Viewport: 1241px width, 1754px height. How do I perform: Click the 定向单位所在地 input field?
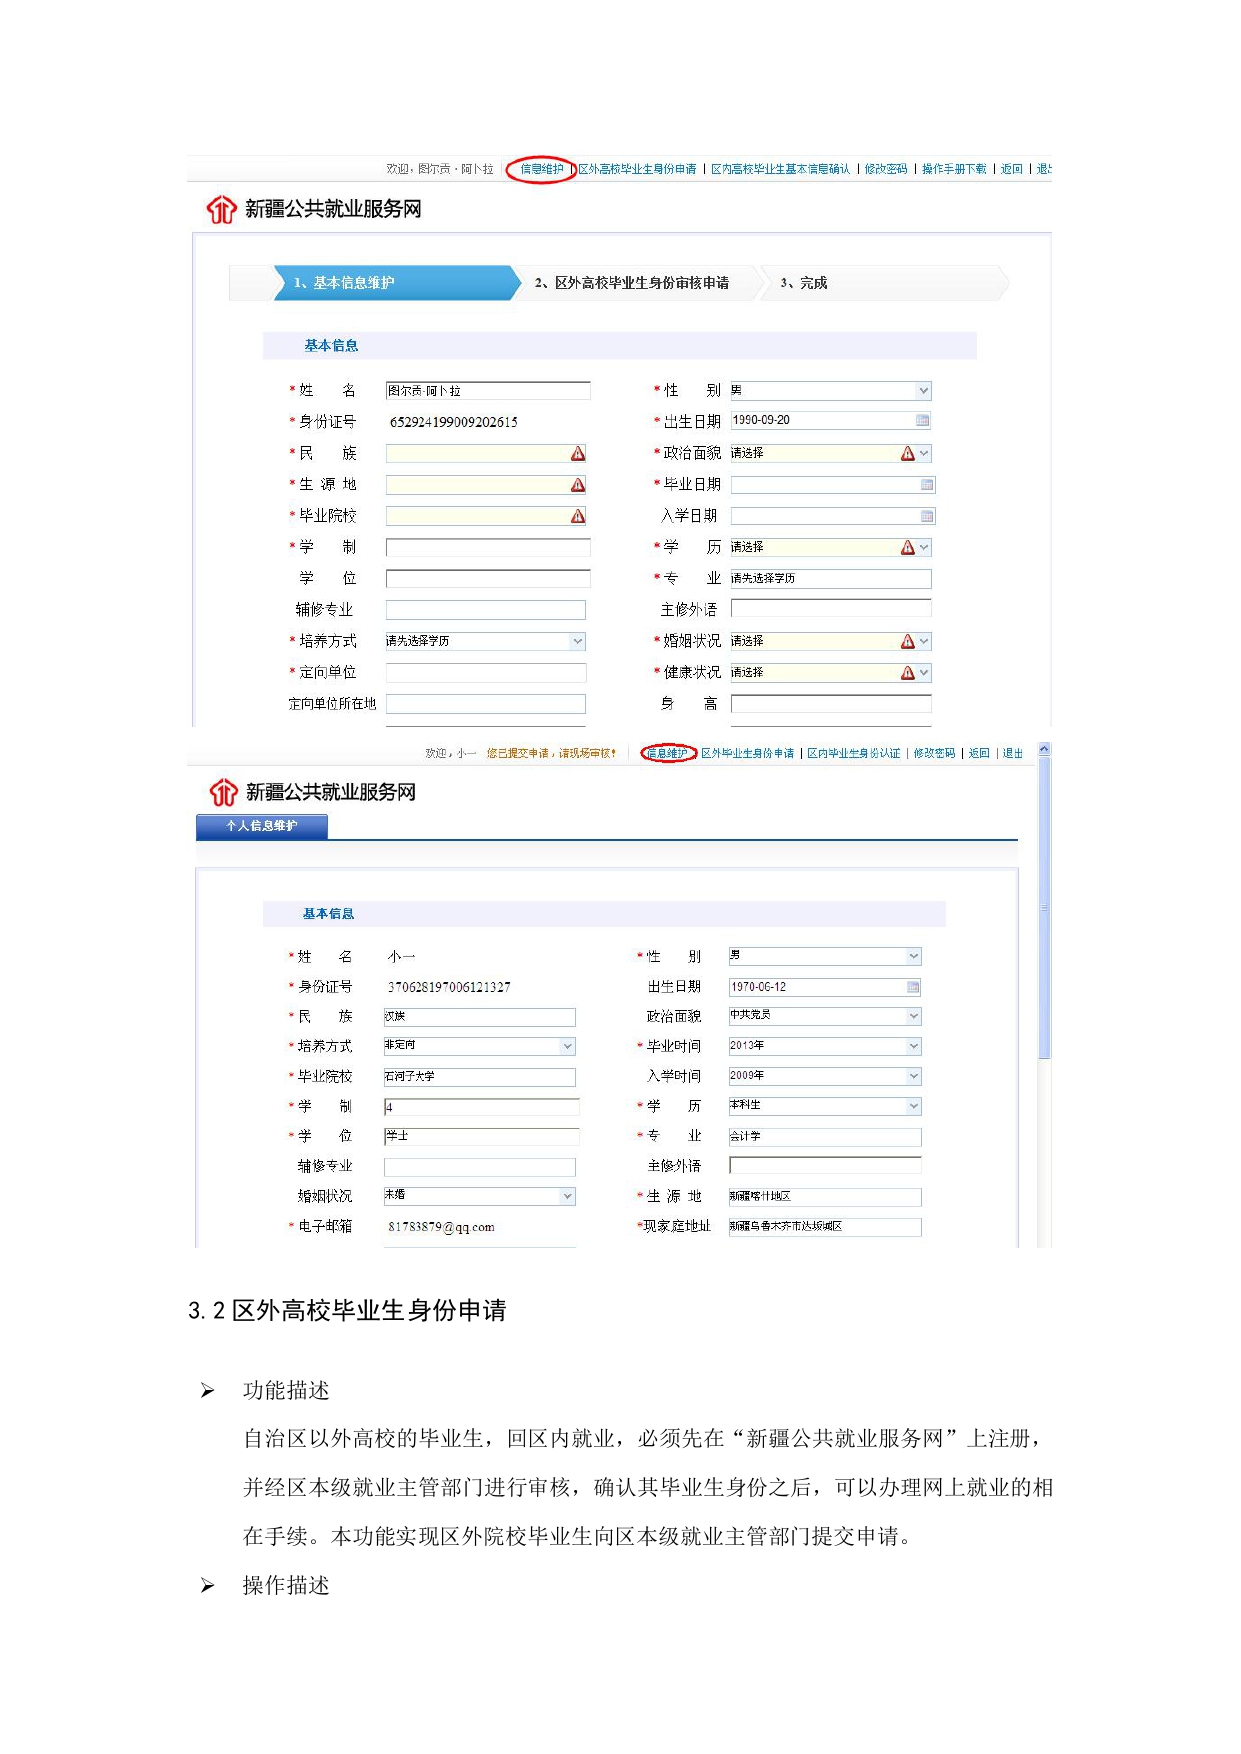(x=486, y=704)
